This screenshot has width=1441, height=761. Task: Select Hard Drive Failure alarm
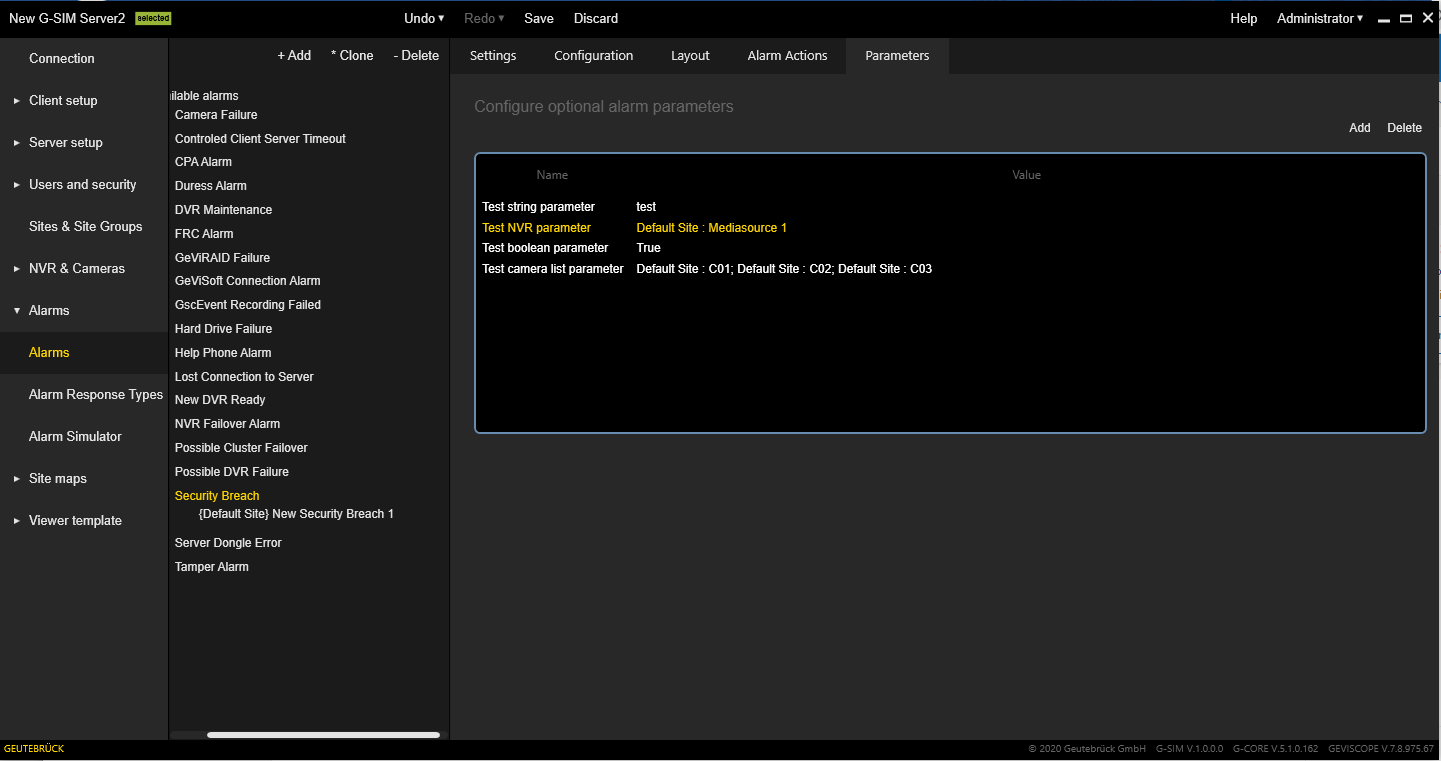[x=223, y=329]
